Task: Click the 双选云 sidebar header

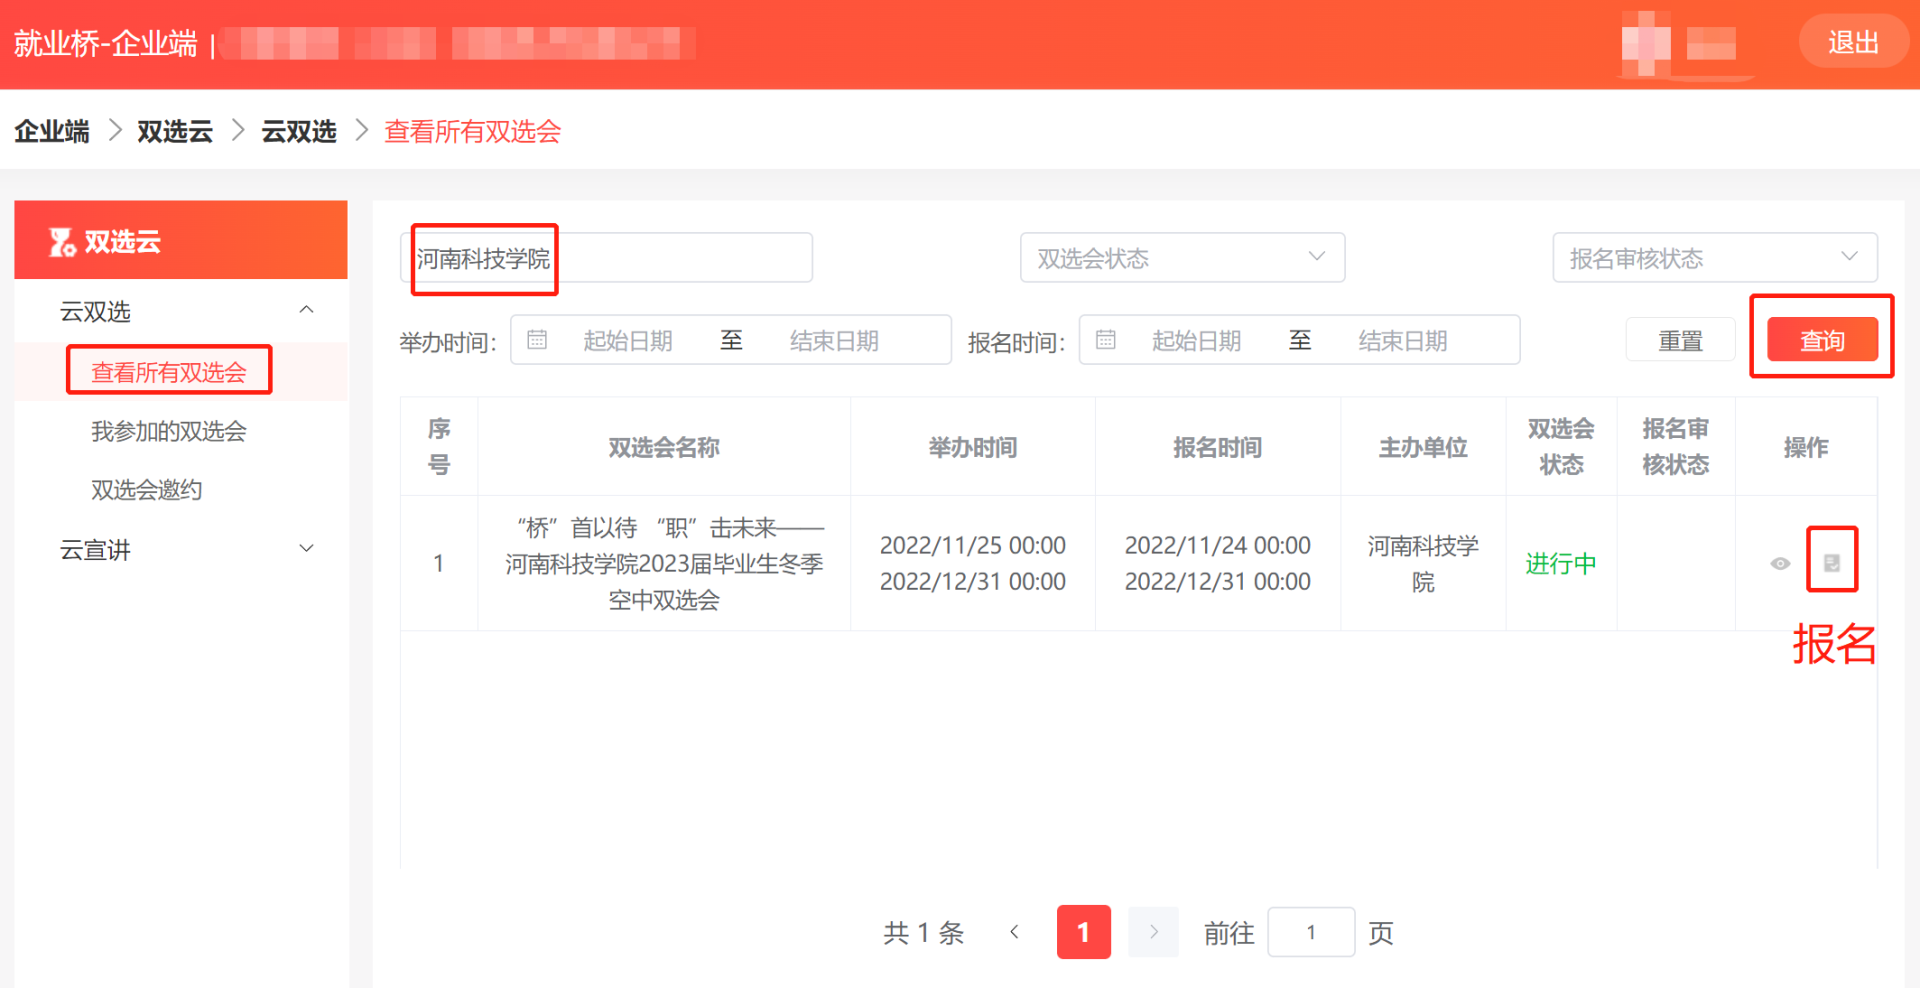Action: tap(181, 240)
